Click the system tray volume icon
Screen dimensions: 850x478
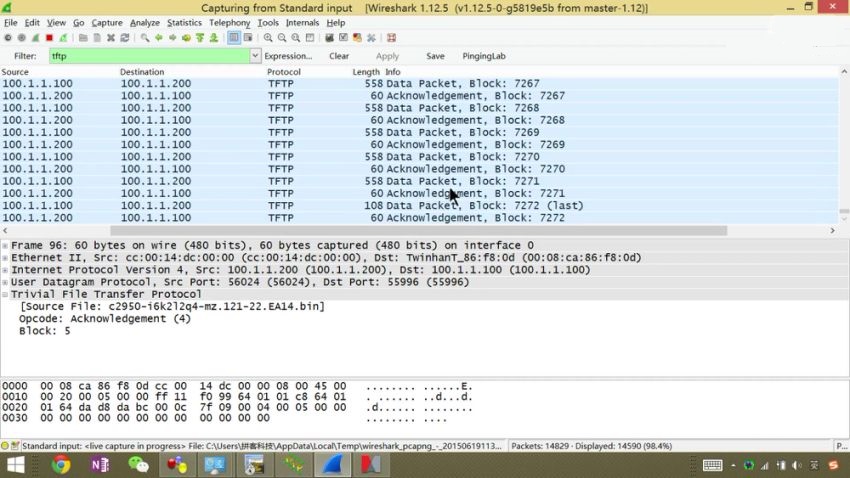(797, 465)
